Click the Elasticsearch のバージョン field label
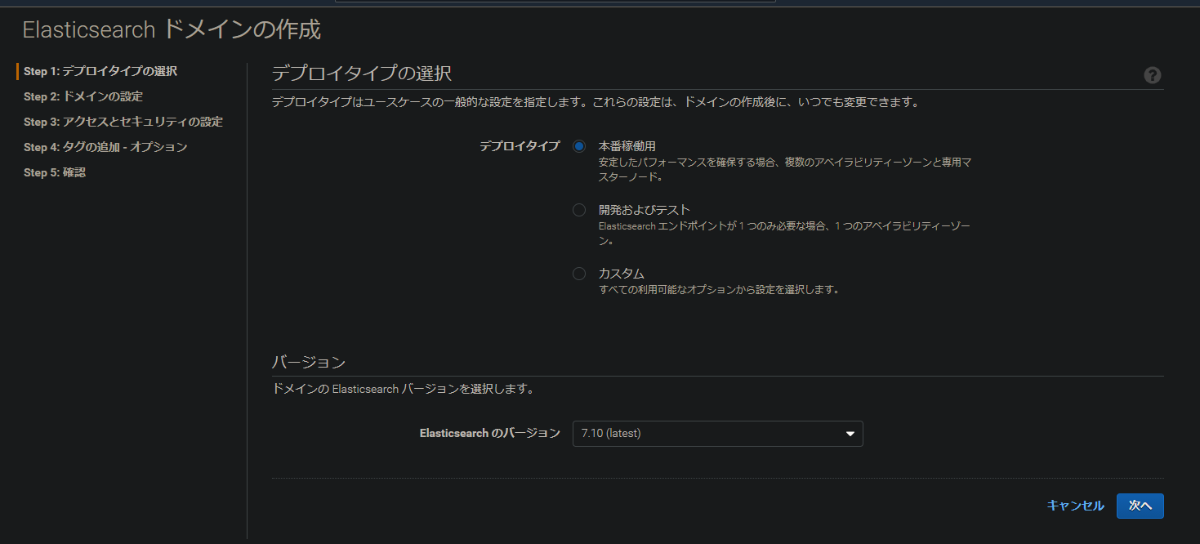Image resolution: width=1200 pixels, height=544 pixels. [490, 433]
